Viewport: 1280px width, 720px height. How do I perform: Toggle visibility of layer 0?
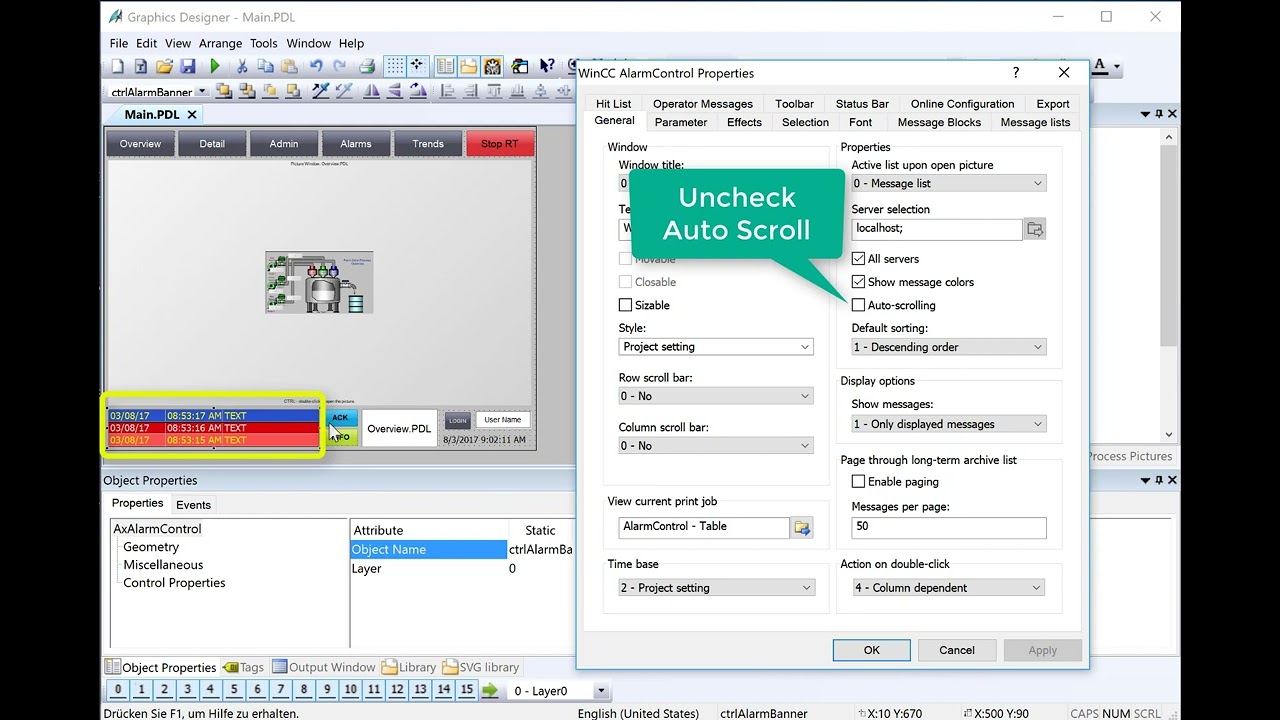pos(117,690)
